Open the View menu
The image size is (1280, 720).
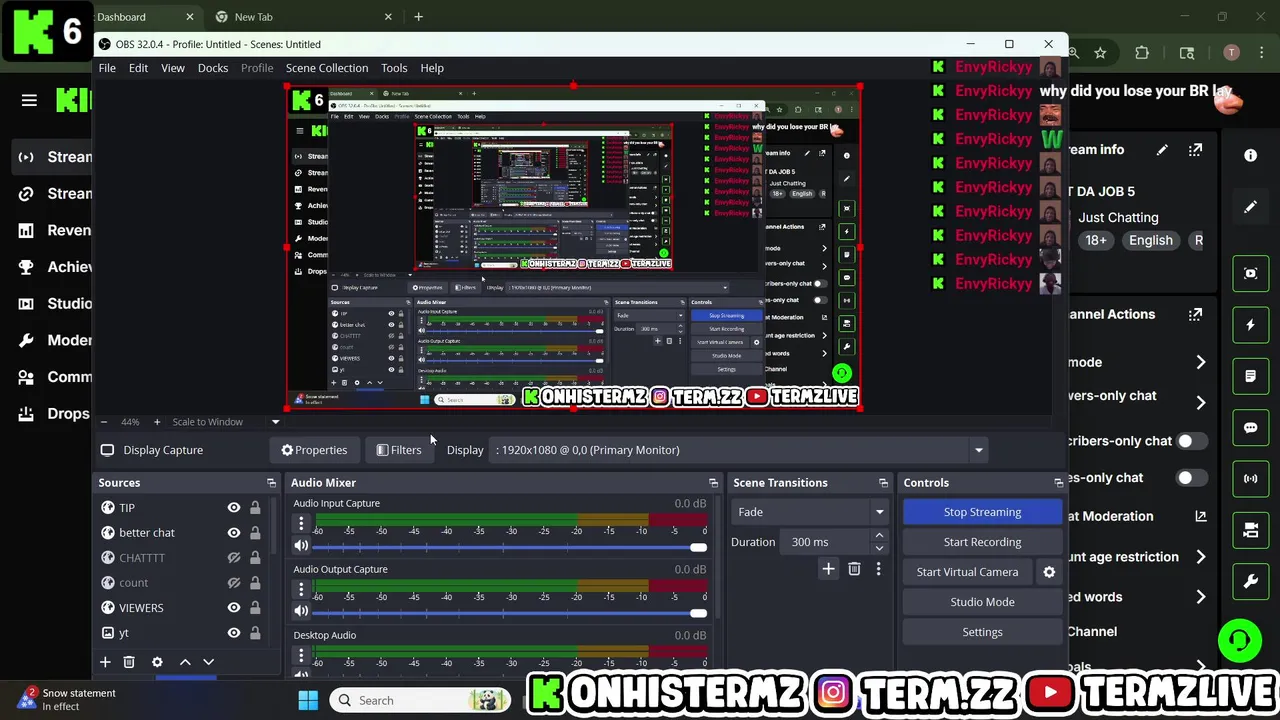point(173,68)
